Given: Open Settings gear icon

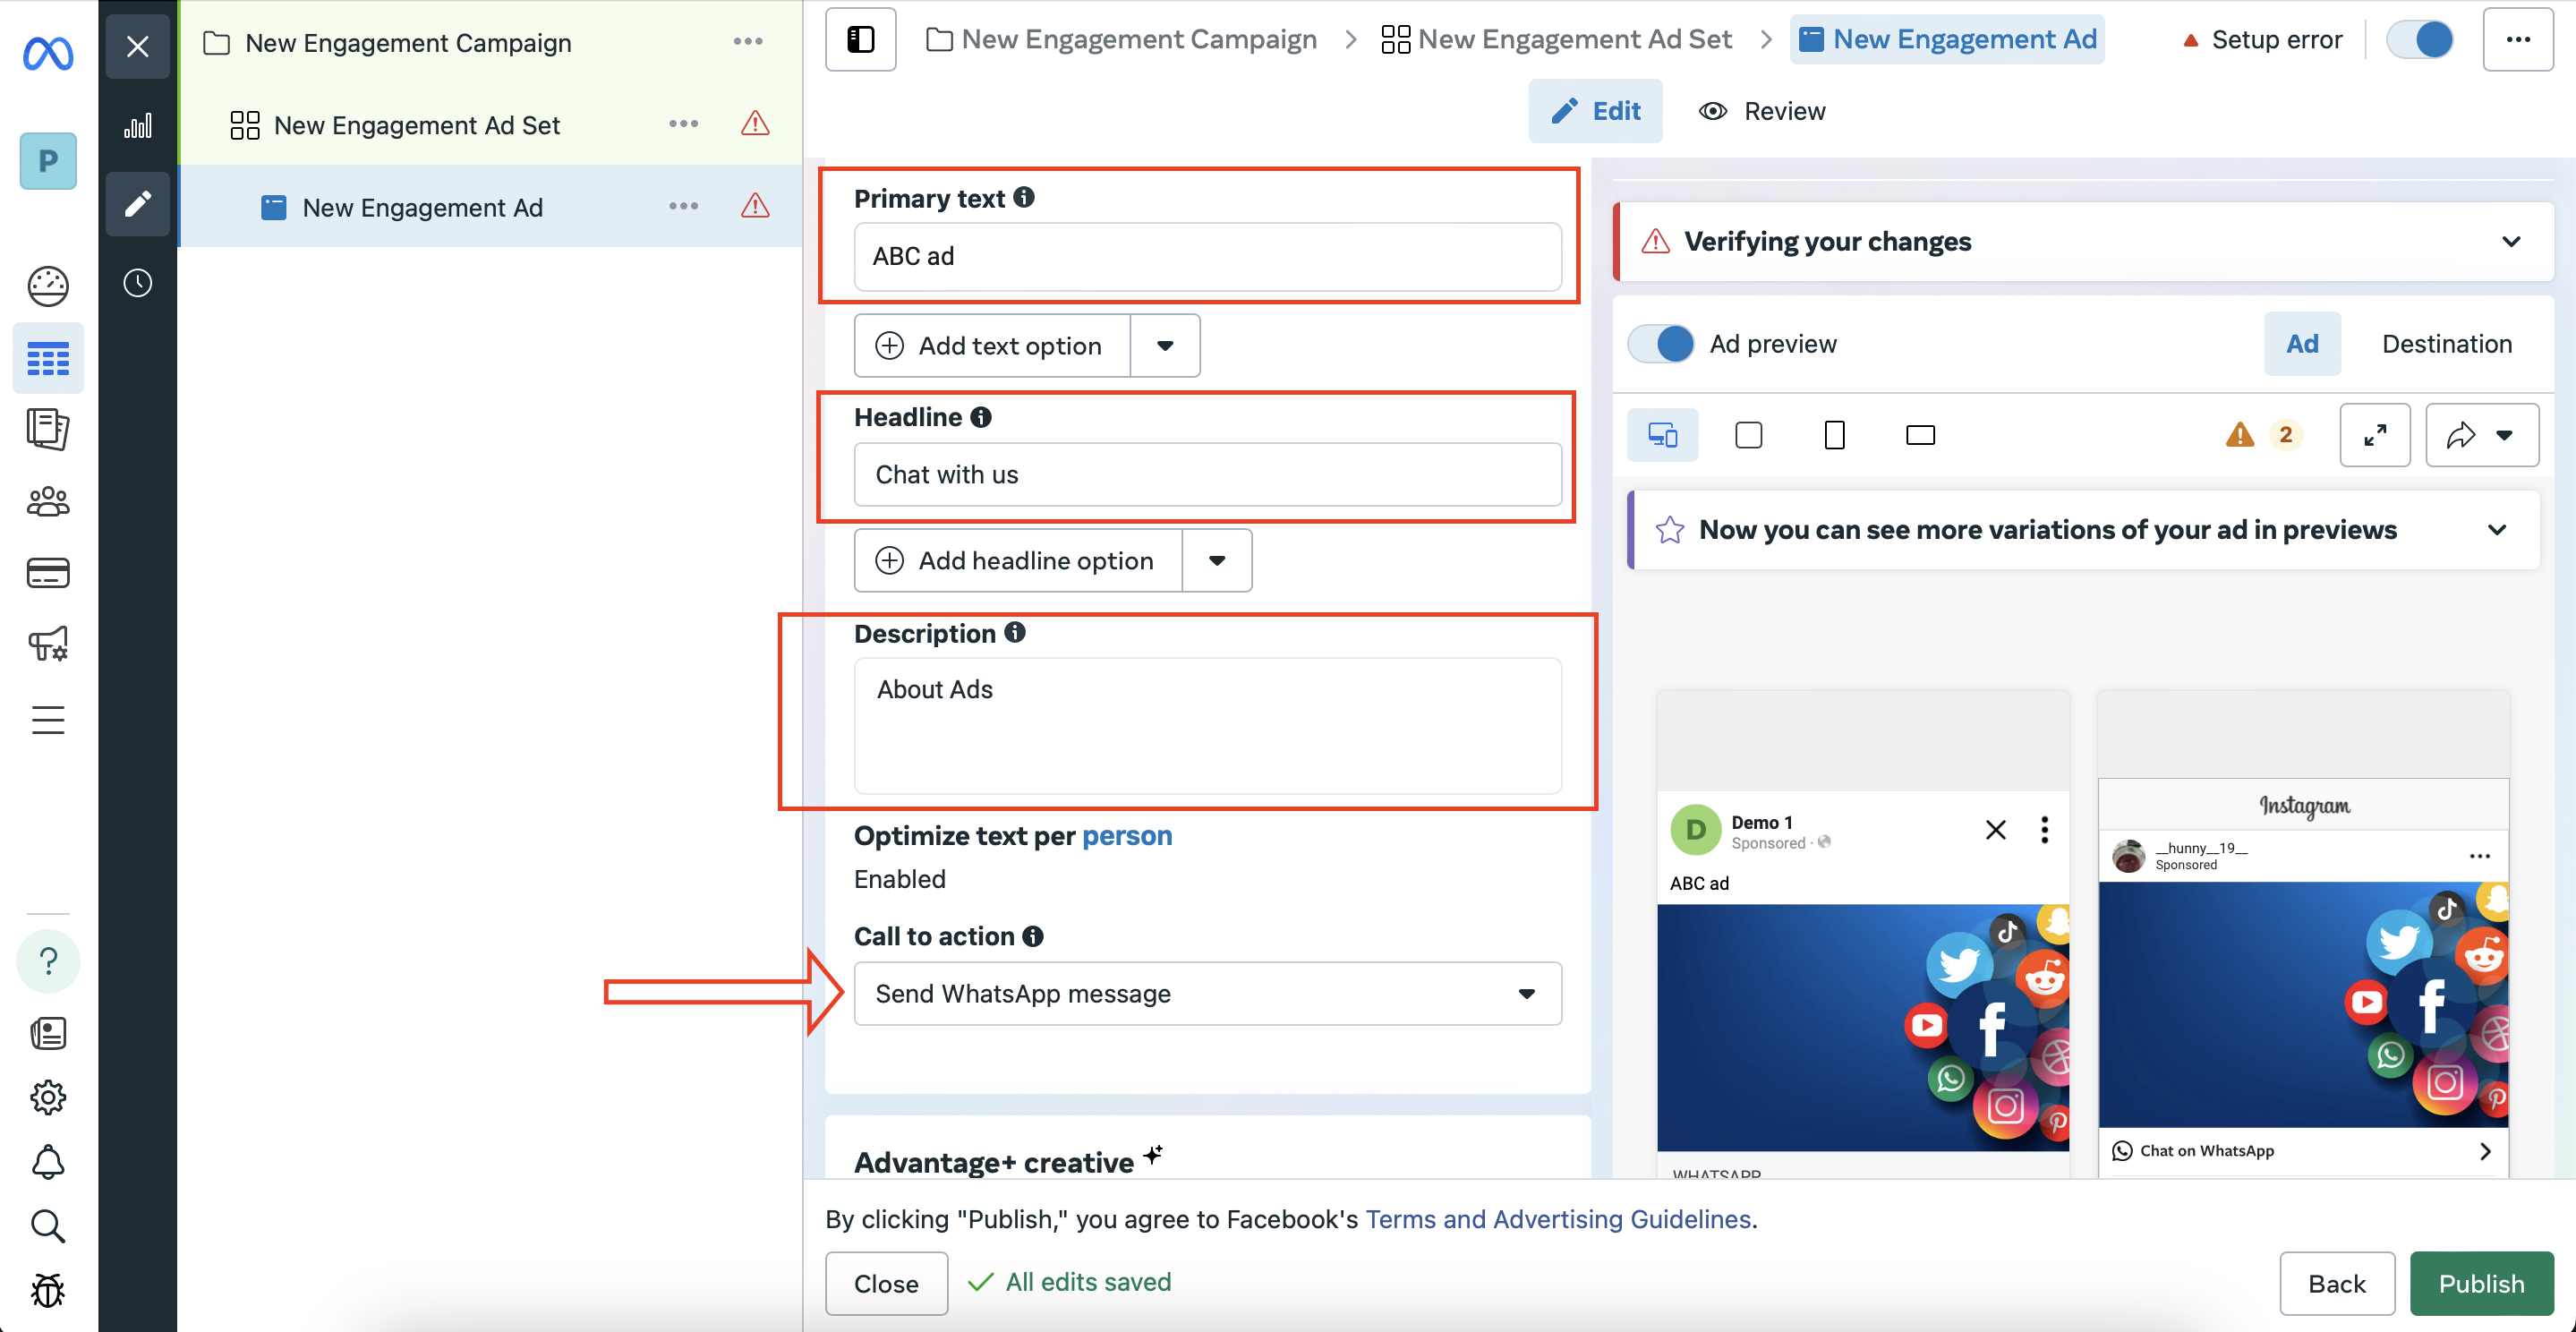Looking at the screenshot, I should pos(48,1097).
